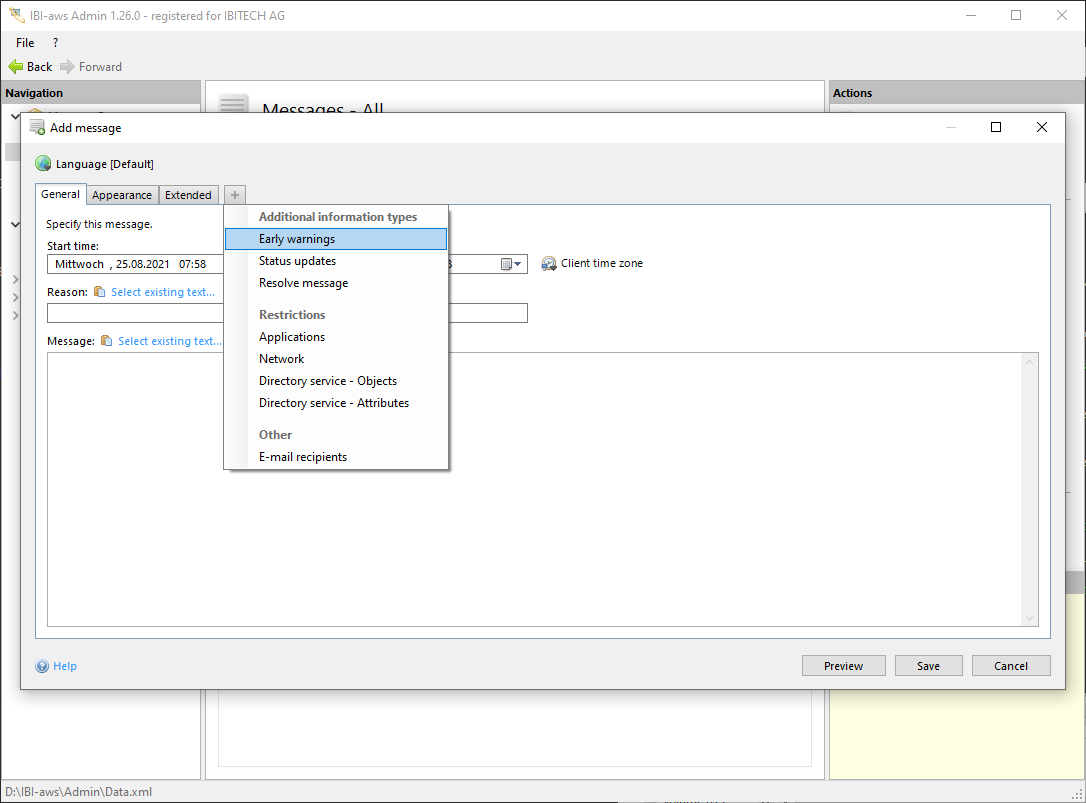Click the Save button

pyautogui.click(x=928, y=666)
